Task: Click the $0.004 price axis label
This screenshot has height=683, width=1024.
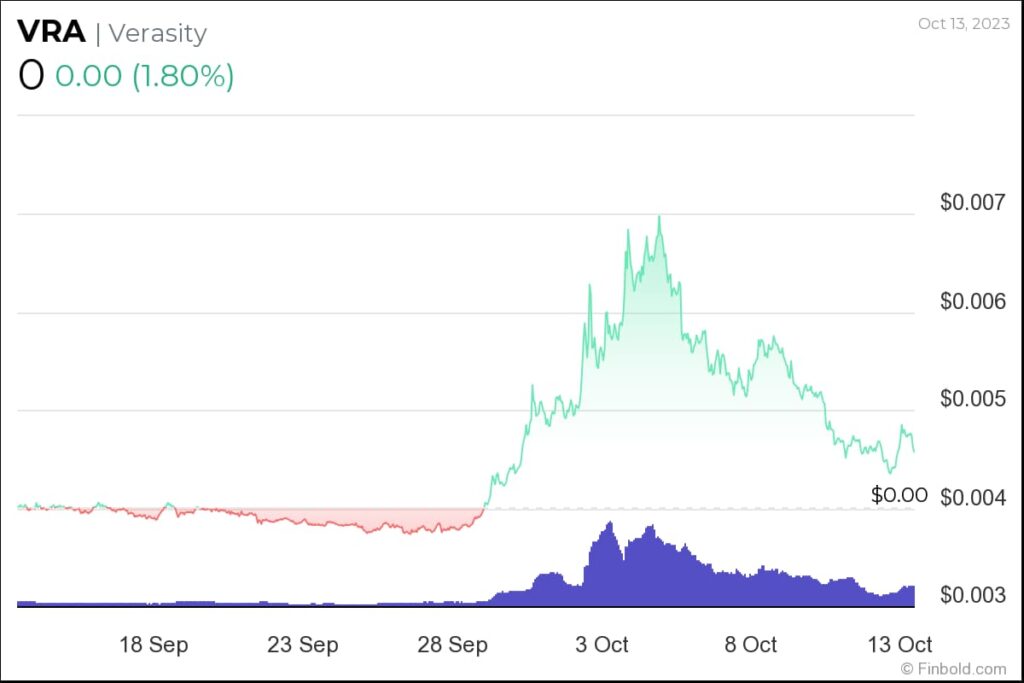Action: (972, 498)
